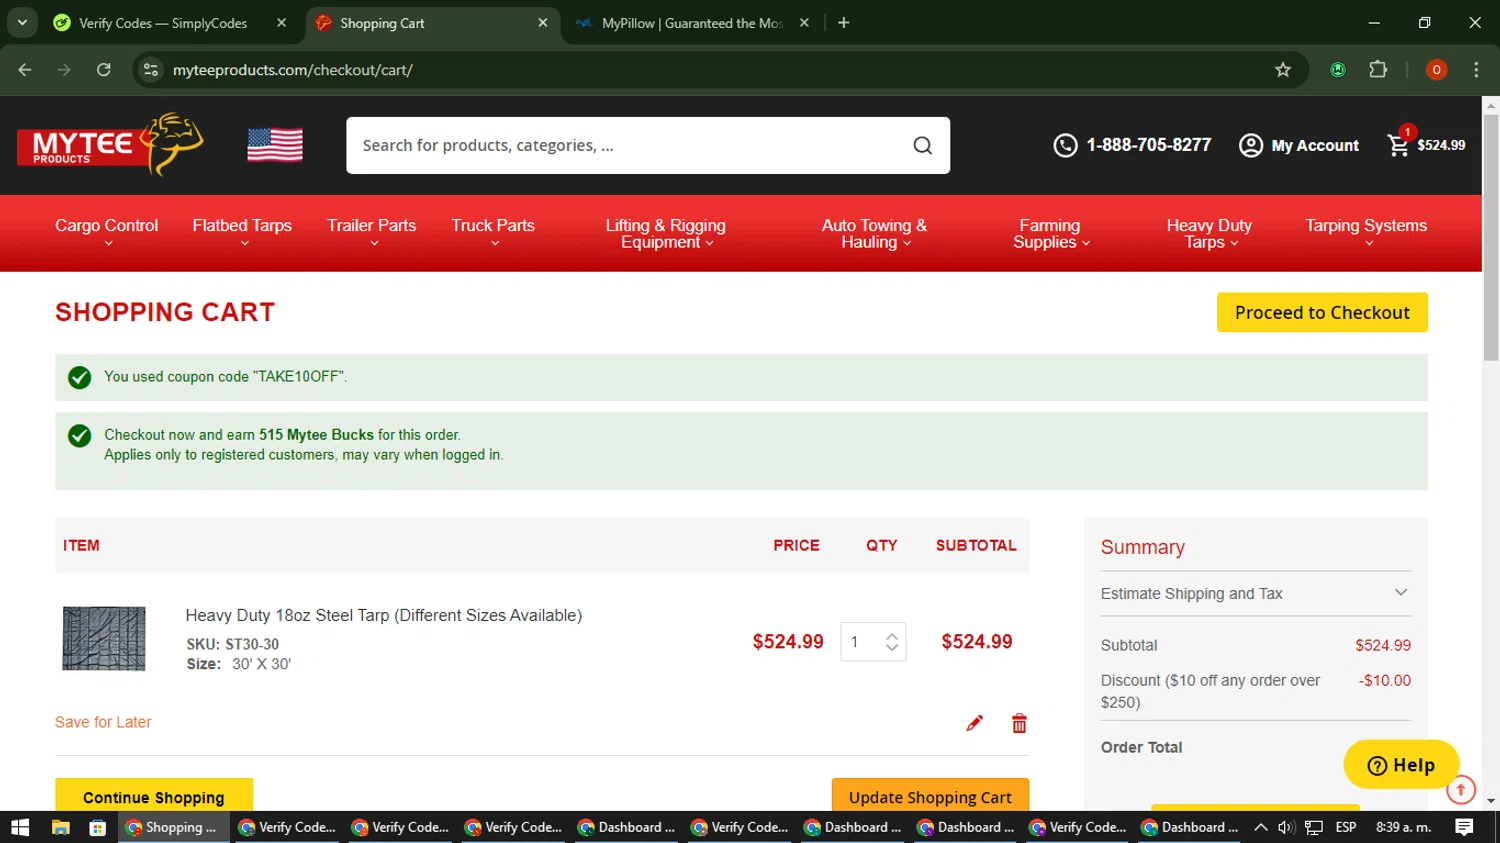Viewport: 1500px width, 843px height.
Task: Open Microsoft Store from the taskbar
Action: coord(97,827)
